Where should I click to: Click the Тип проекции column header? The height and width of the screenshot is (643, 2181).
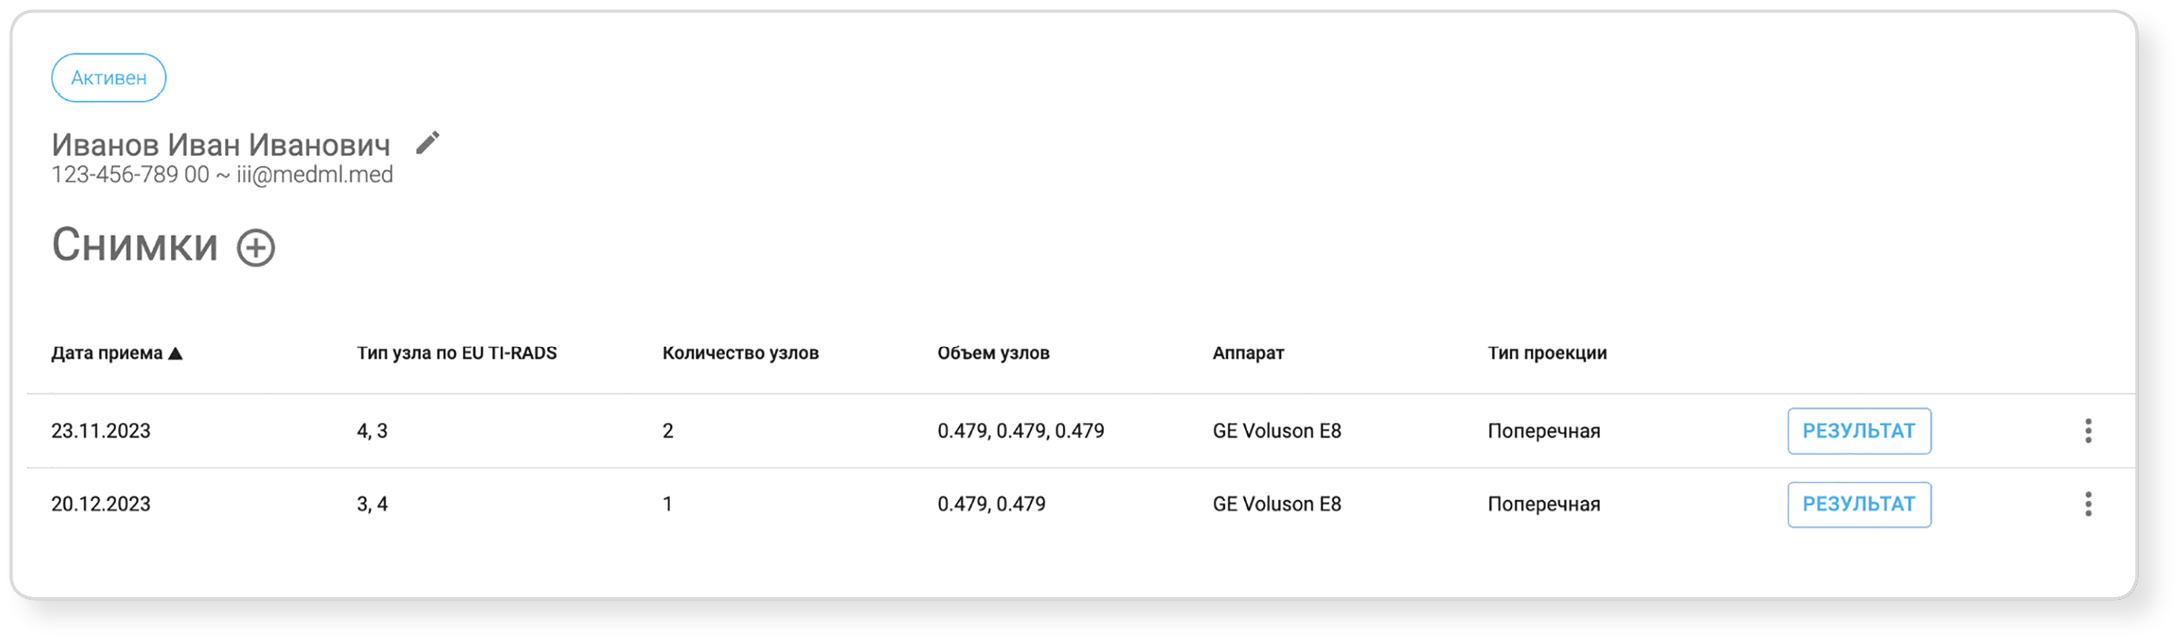point(1547,353)
